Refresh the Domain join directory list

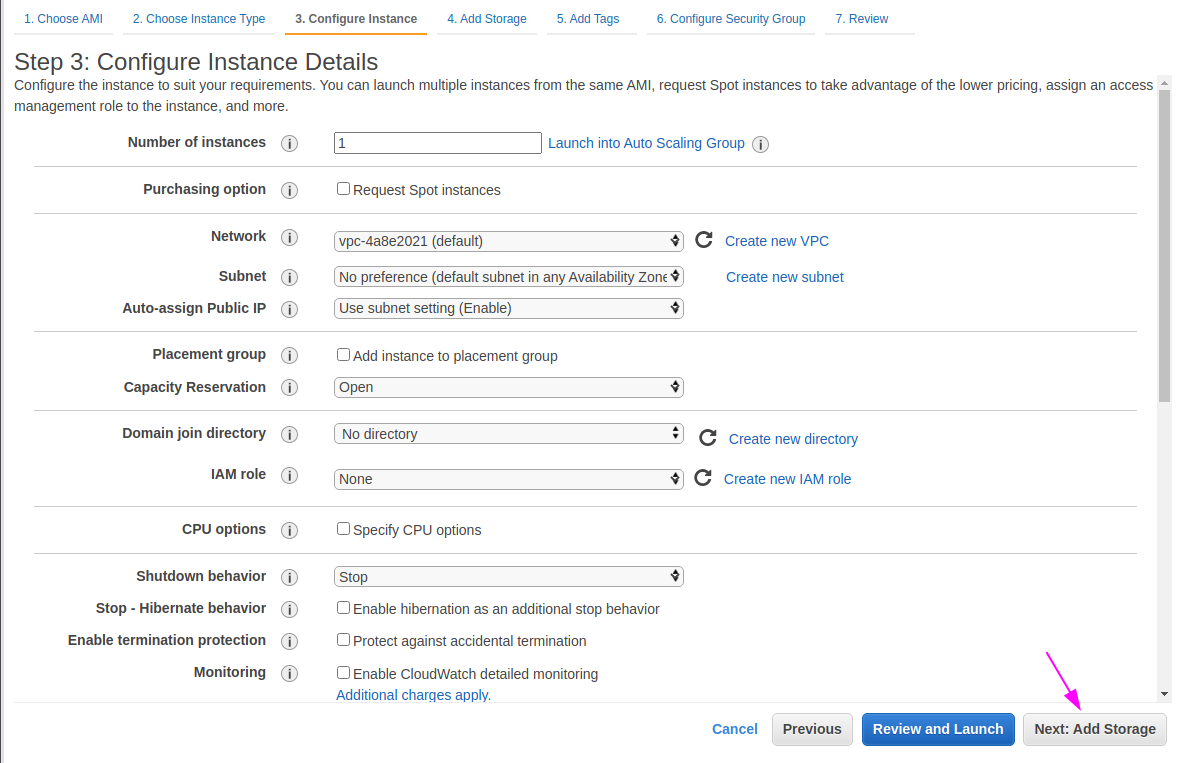coord(708,438)
